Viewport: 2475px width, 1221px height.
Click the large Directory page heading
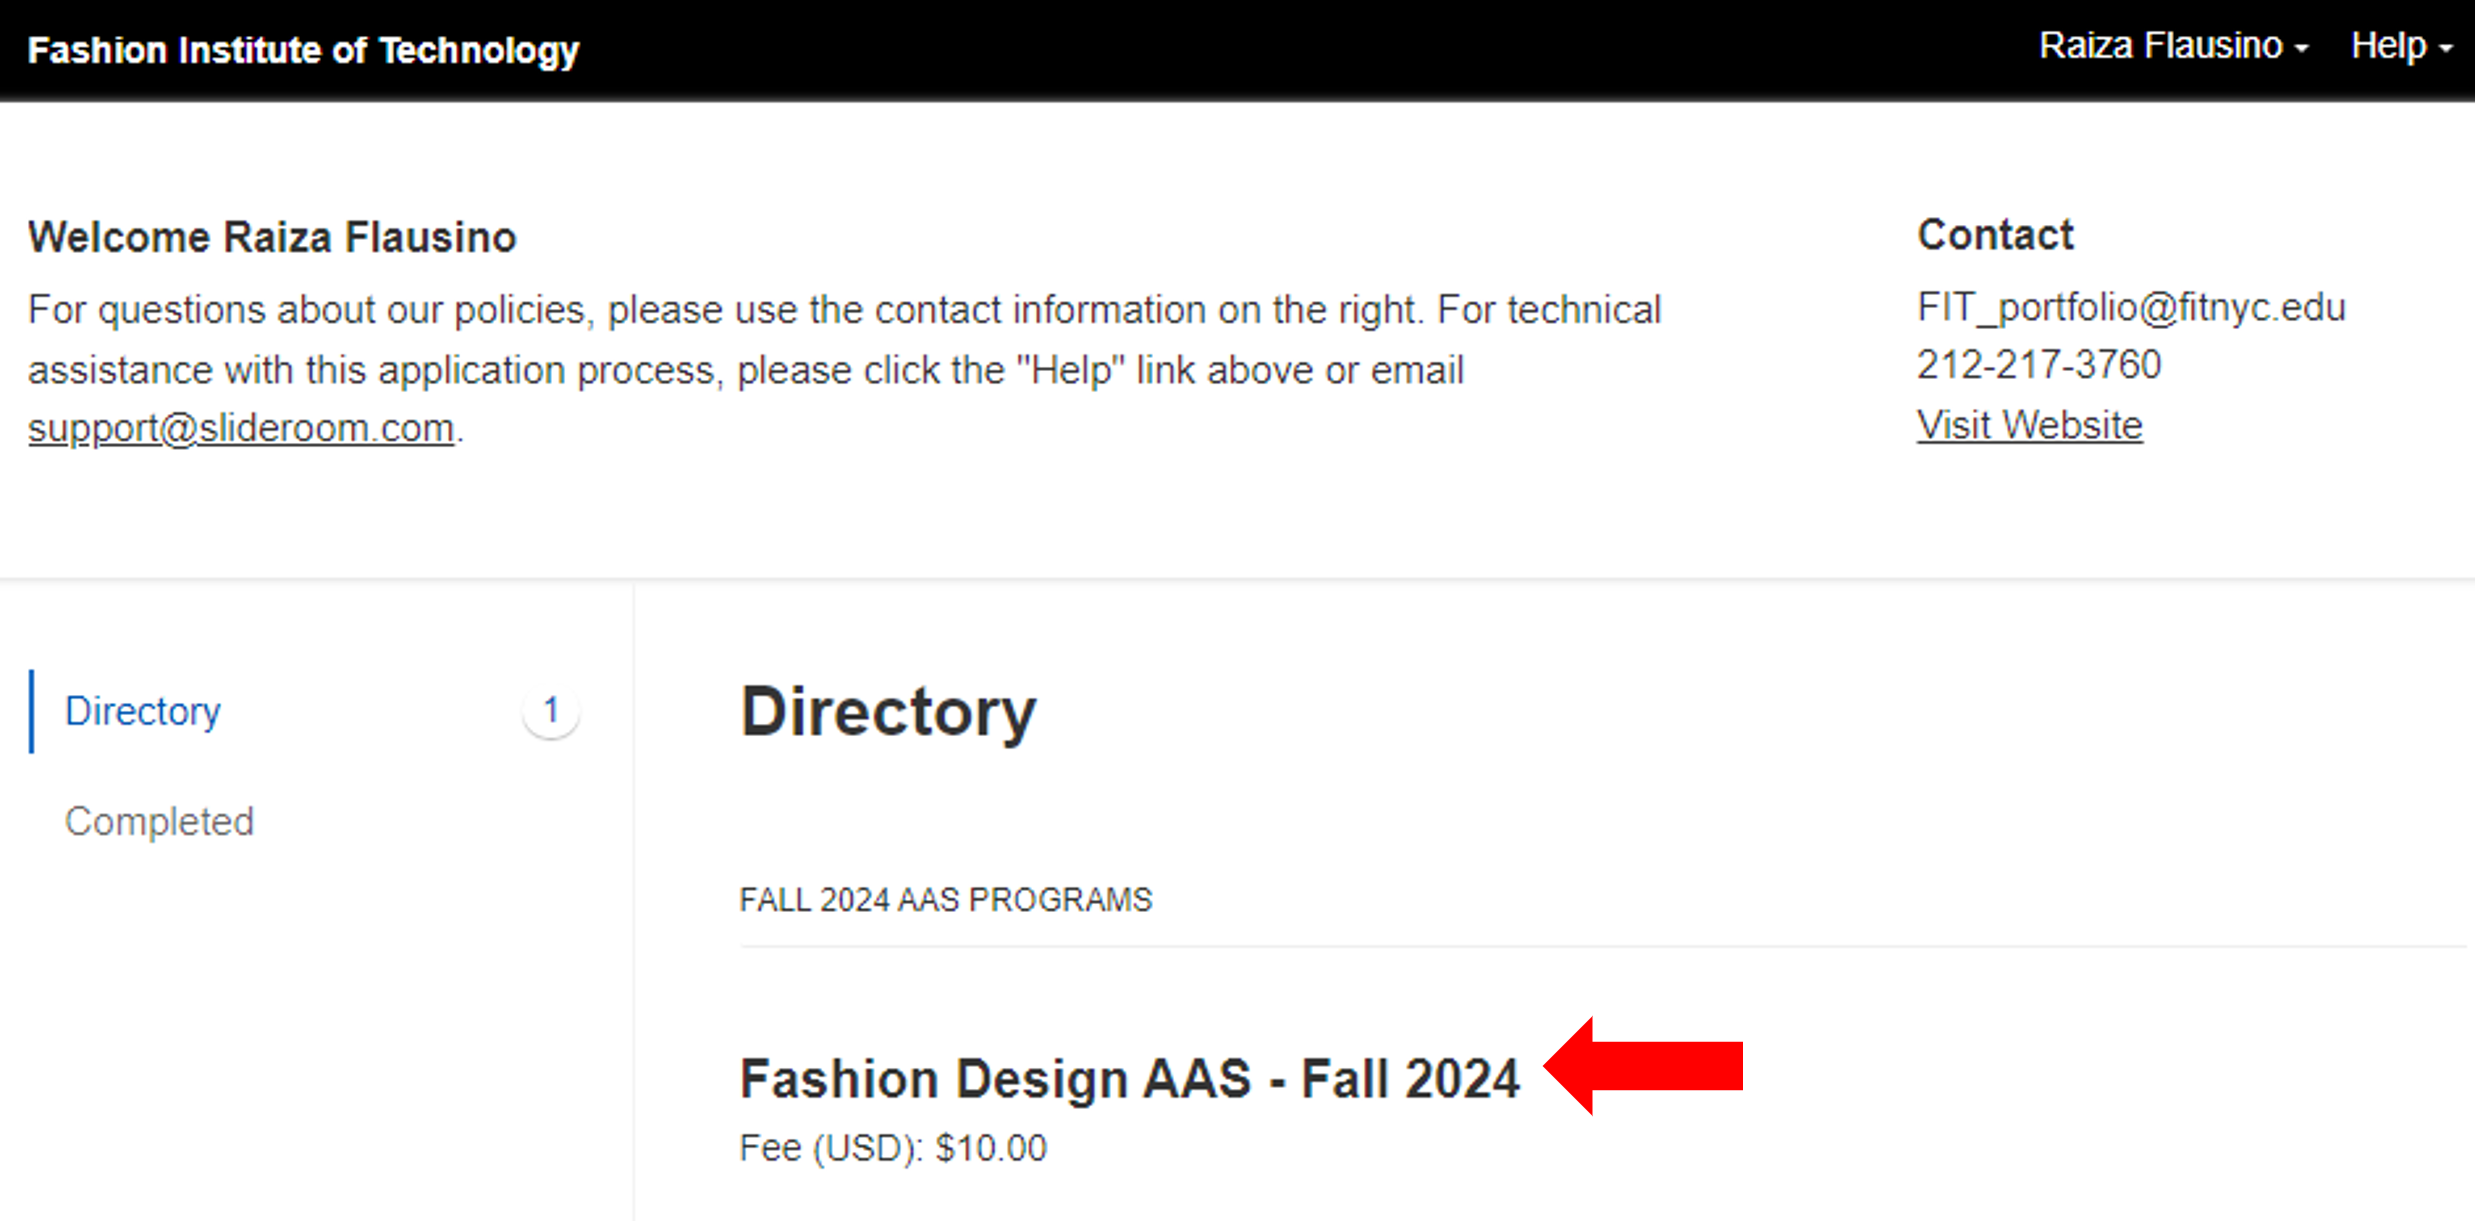pyautogui.click(x=888, y=712)
